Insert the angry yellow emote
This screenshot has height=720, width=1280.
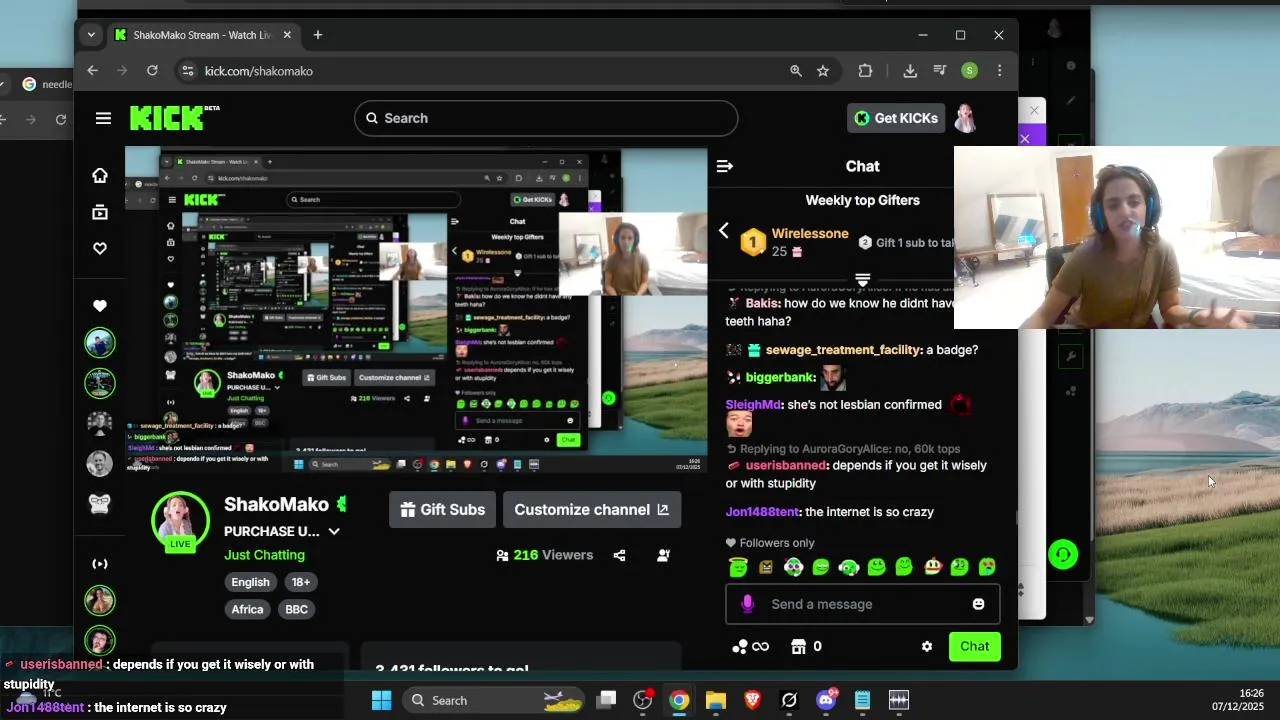click(x=766, y=567)
